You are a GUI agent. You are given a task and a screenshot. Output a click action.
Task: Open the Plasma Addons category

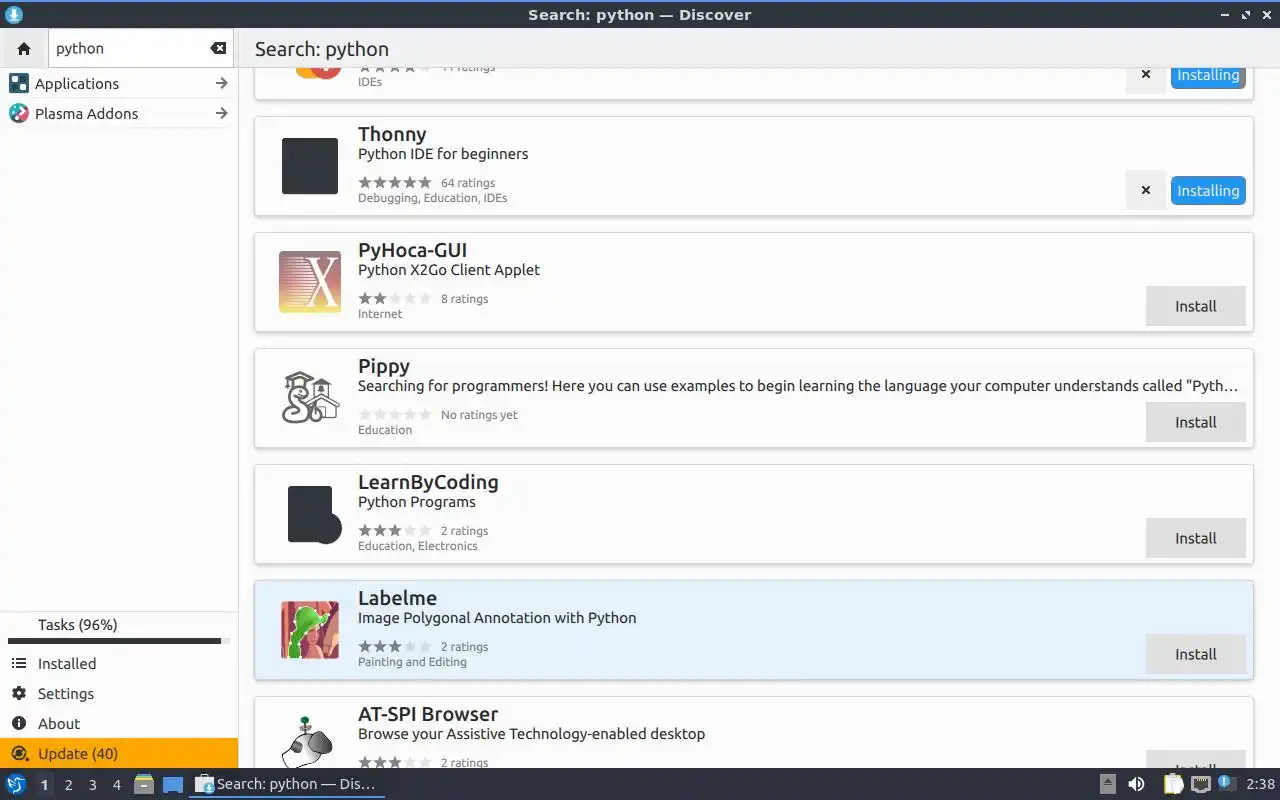[119, 113]
